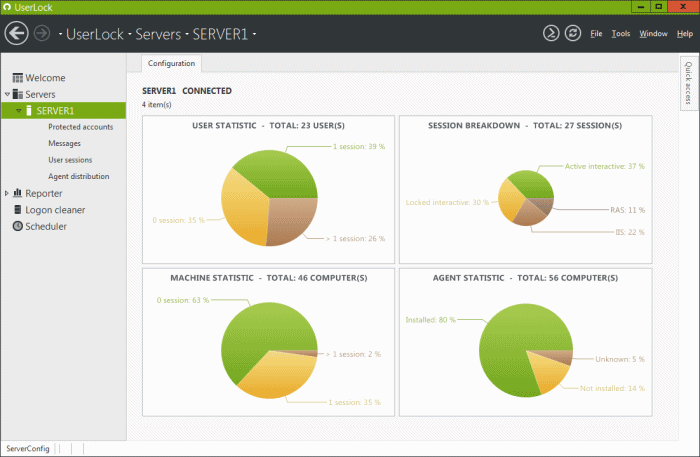
Task: Open dropdown between UserLock and Servers
Action: coord(129,34)
